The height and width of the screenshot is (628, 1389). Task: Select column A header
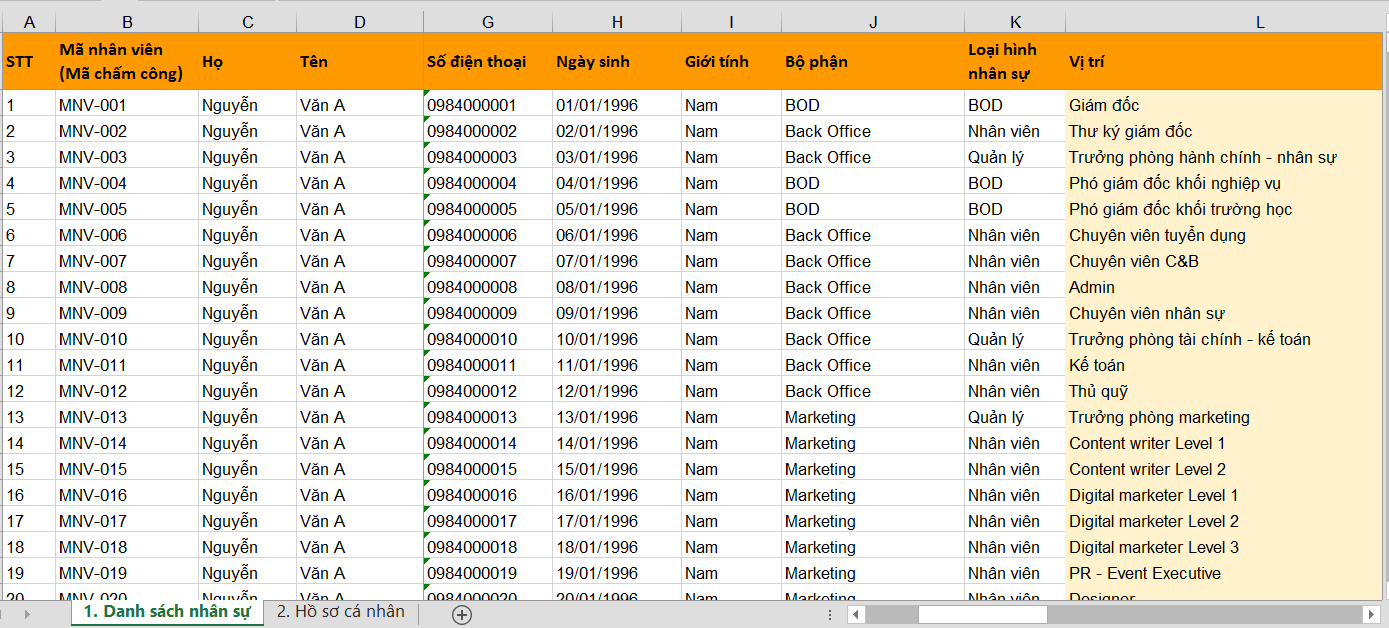(x=28, y=22)
